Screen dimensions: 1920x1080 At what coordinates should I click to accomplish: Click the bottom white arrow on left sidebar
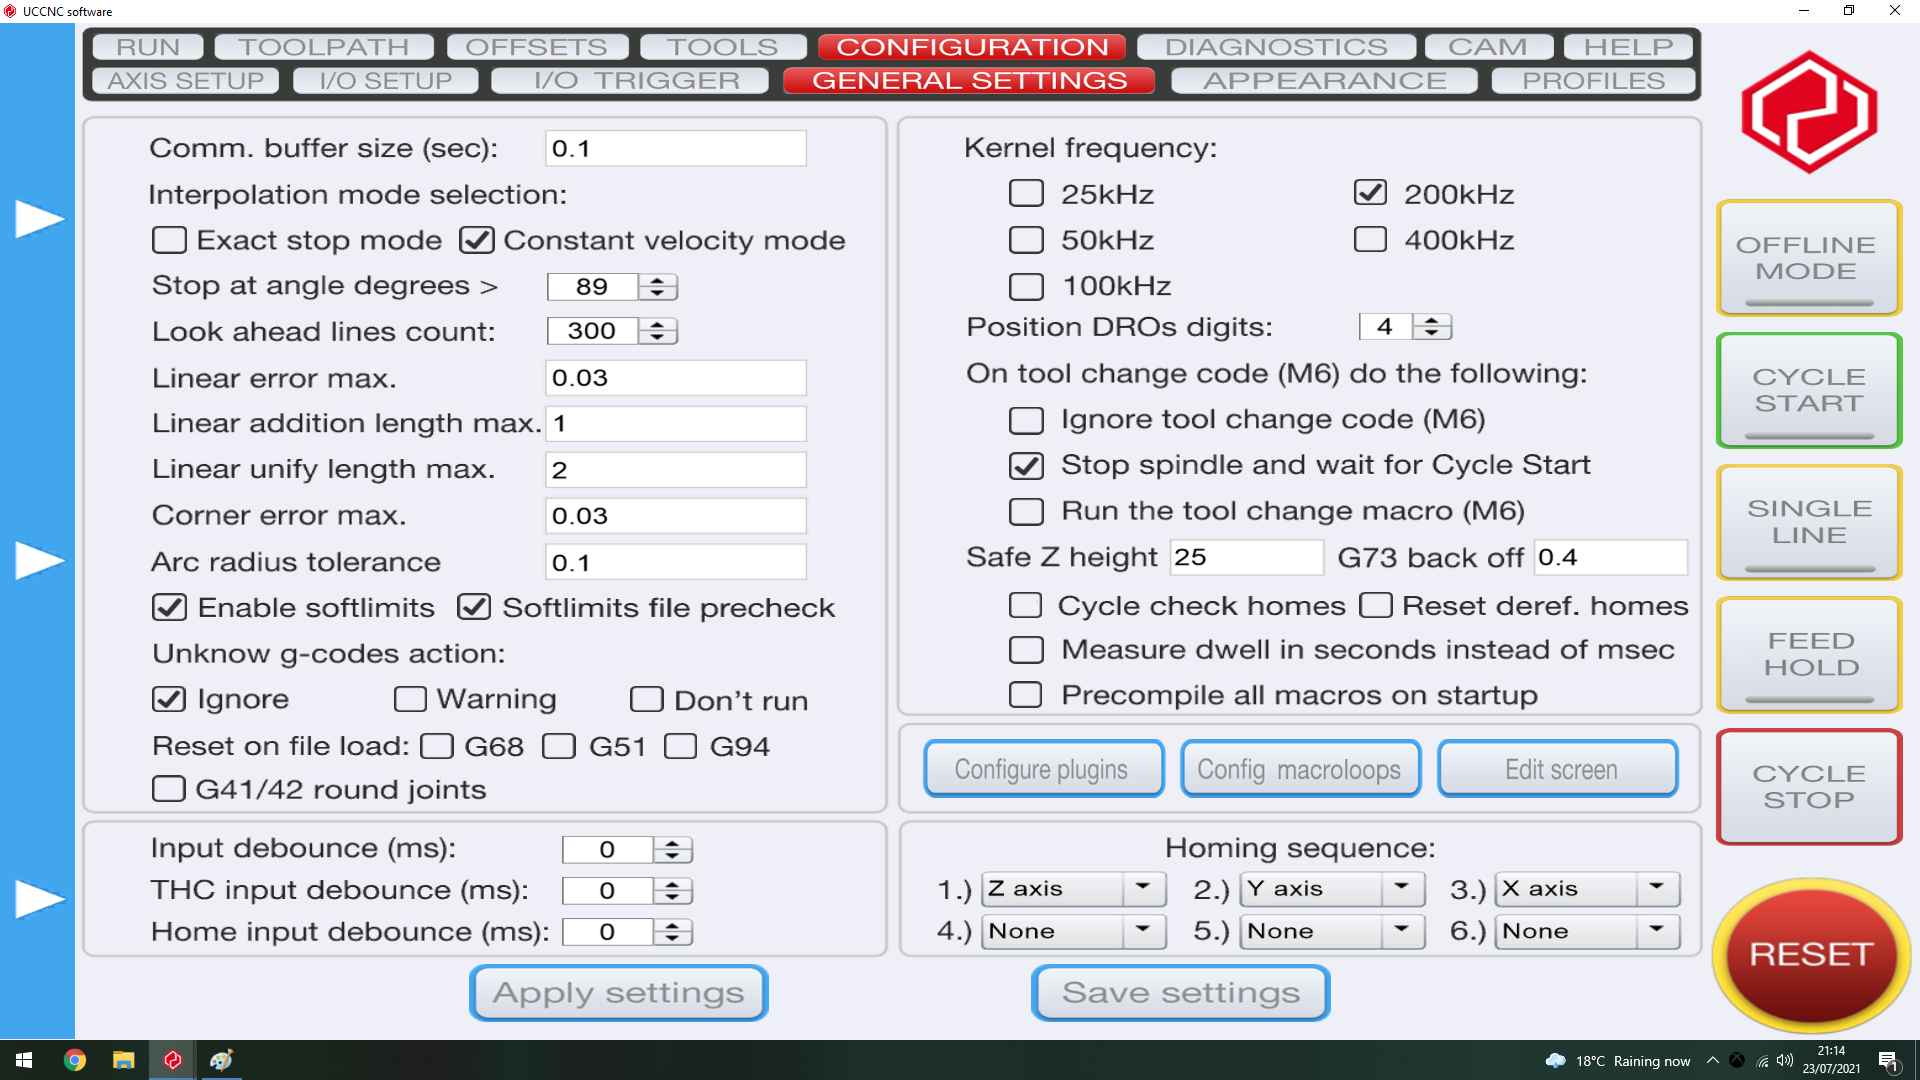click(39, 899)
